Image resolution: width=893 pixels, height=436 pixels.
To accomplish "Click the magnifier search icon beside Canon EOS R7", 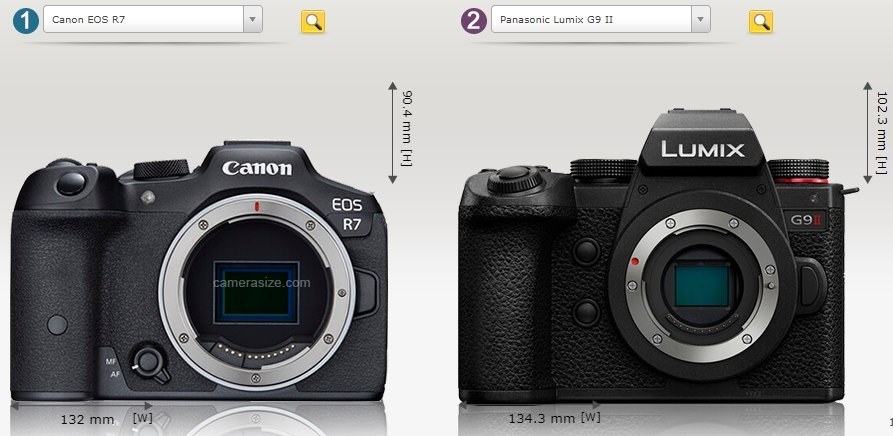I will tap(313, 22).
